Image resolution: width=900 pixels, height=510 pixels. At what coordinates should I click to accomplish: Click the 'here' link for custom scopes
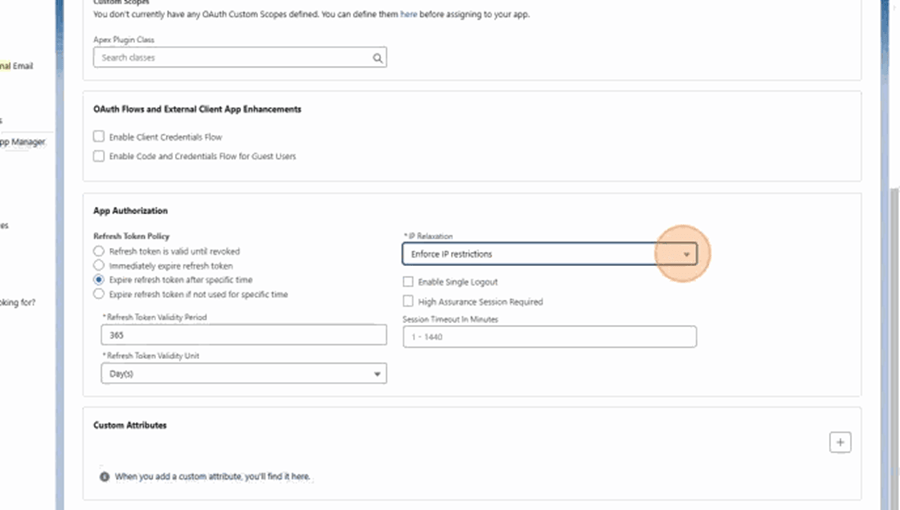[x=409, y=16]
